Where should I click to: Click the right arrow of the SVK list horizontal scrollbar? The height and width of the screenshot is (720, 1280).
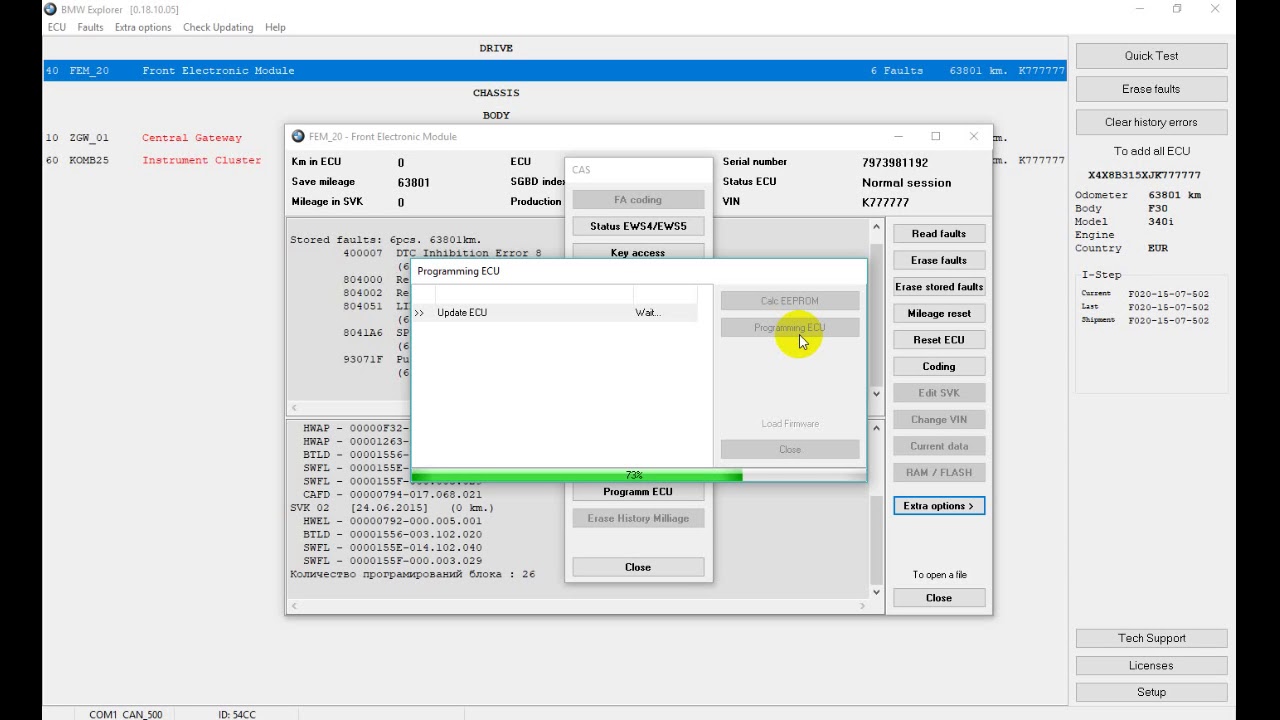(x=863, y=606)
